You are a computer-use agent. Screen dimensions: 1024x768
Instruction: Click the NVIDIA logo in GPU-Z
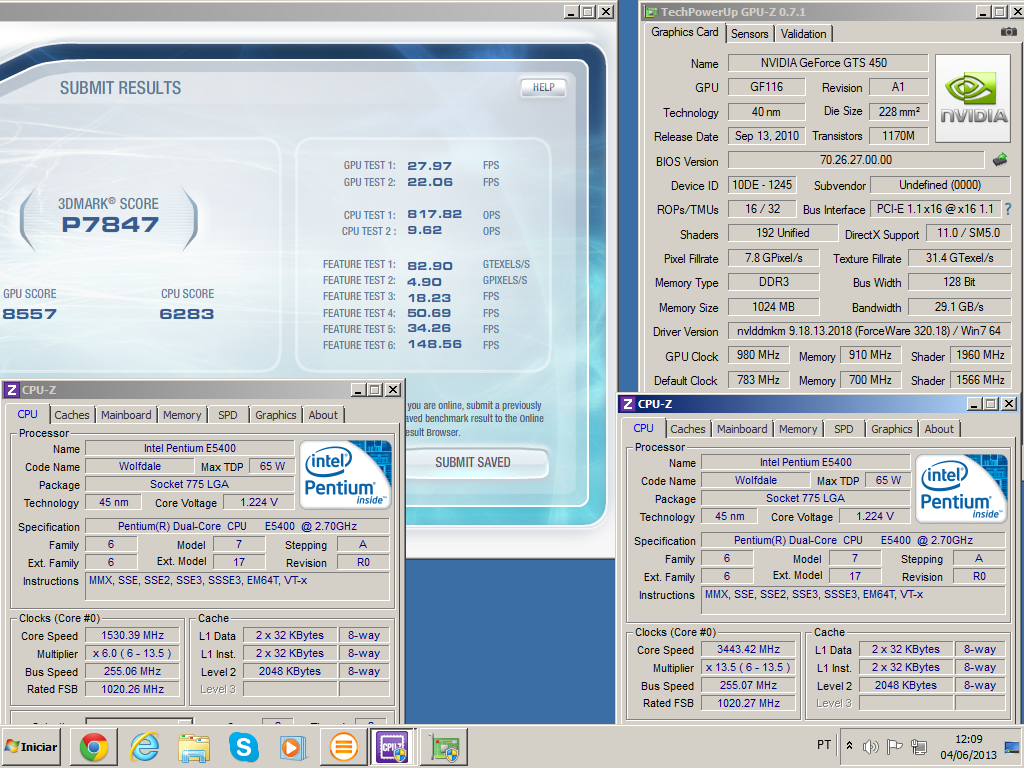point(973,99)
